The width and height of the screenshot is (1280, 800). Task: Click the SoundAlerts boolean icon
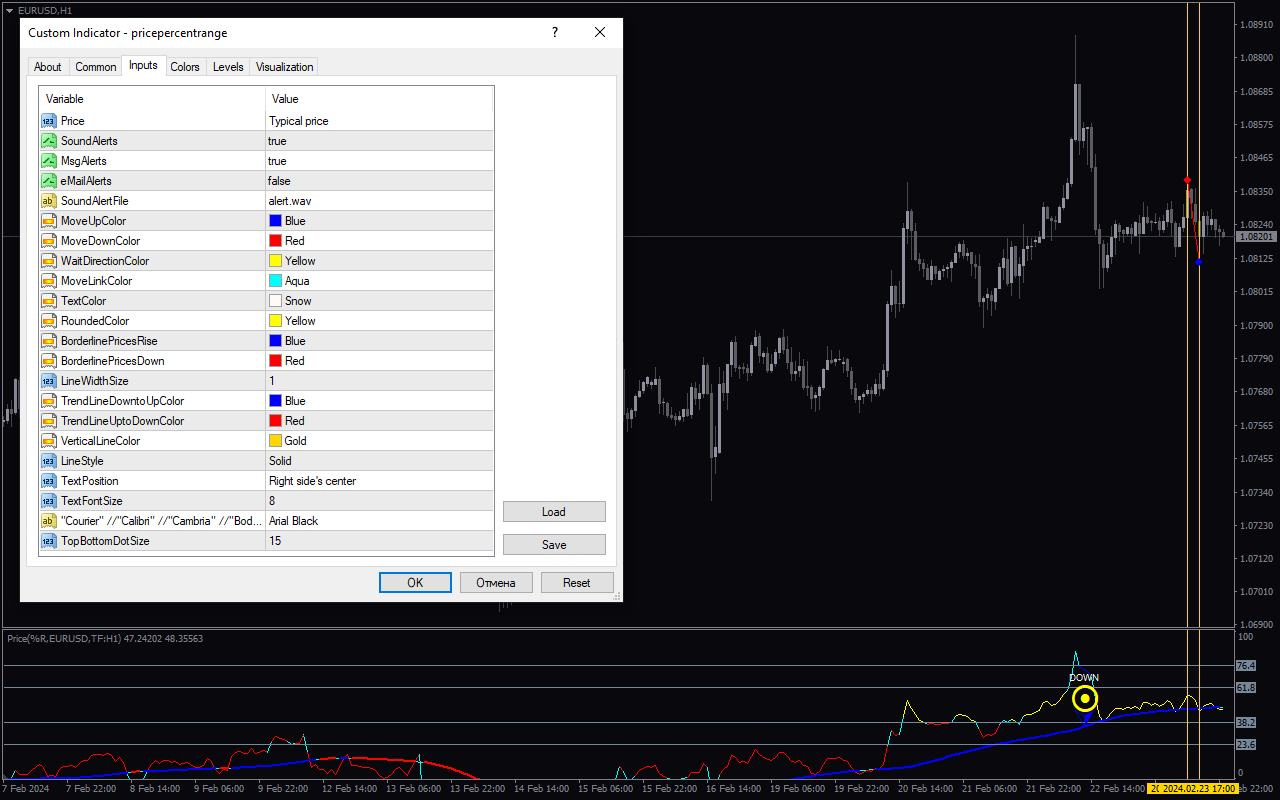click(x=49, y=141)
